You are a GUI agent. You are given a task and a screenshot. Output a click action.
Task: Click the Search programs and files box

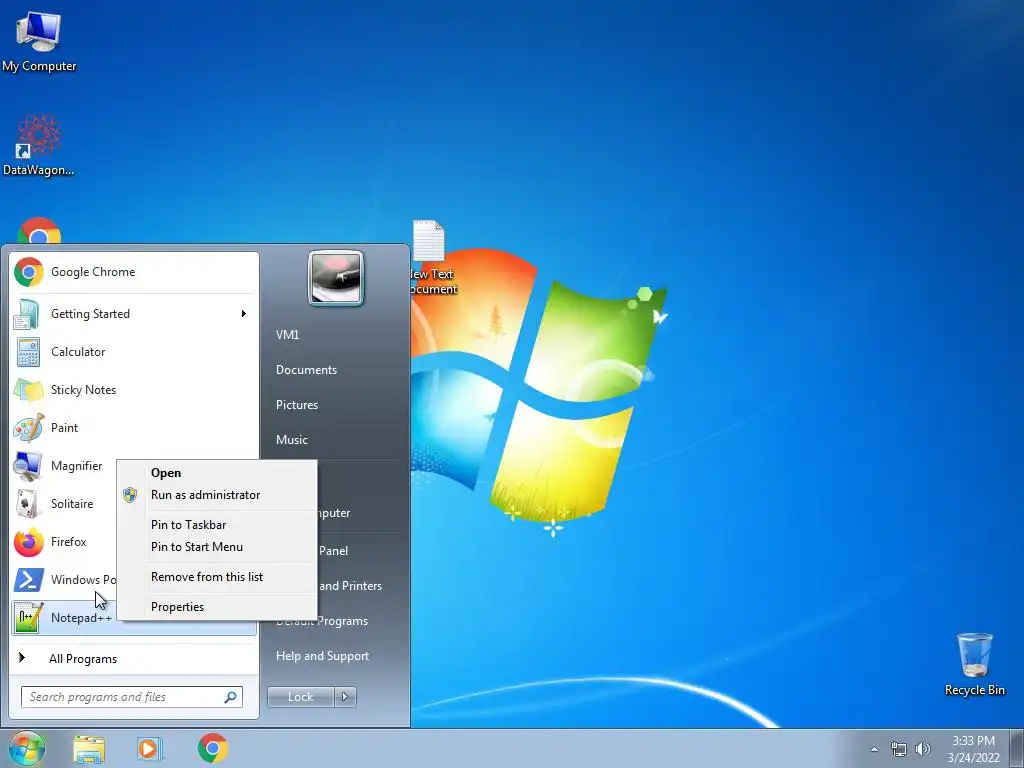point(131,697)
